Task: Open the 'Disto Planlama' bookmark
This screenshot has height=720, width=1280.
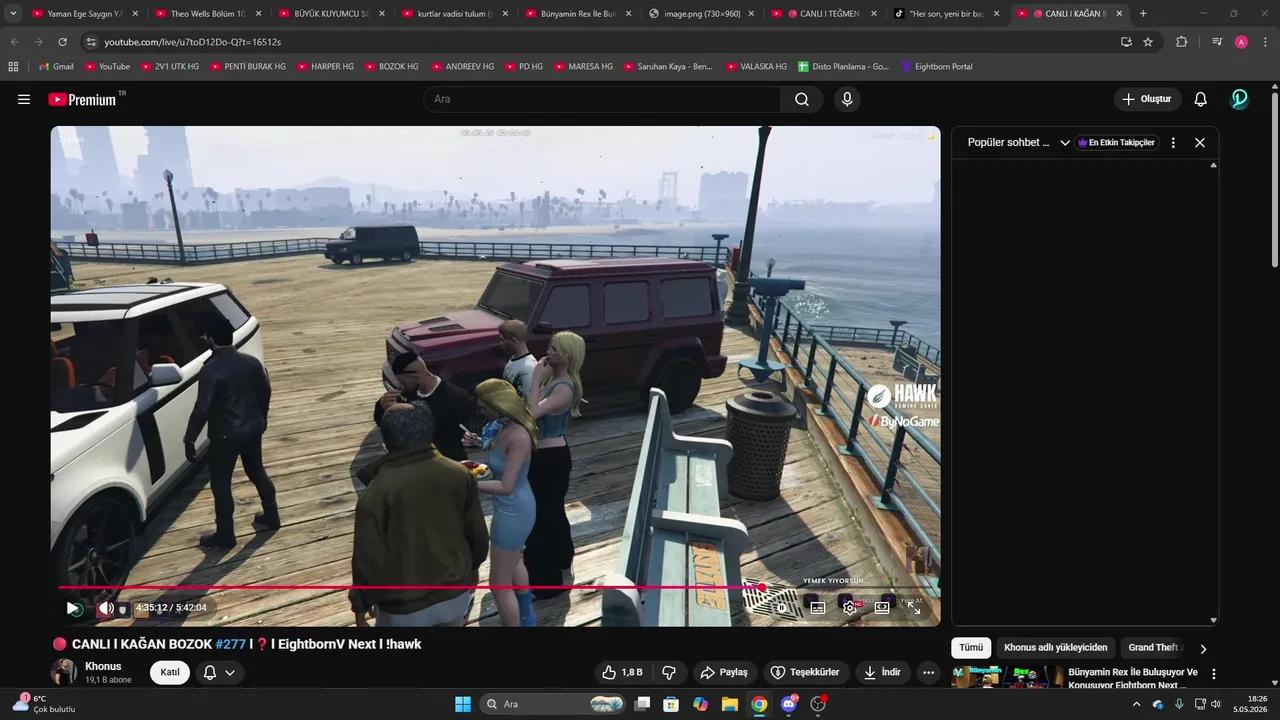Action: pyautogui.click(x=844, y=66)
